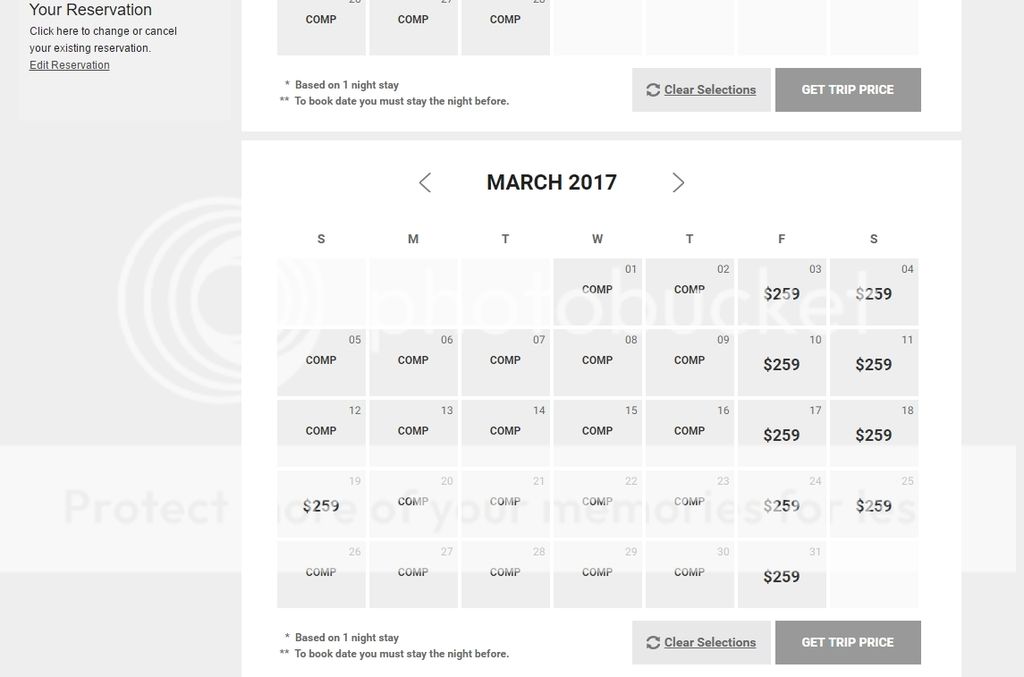Click refresh icon beside upper Clear Selections

point(653,90)
